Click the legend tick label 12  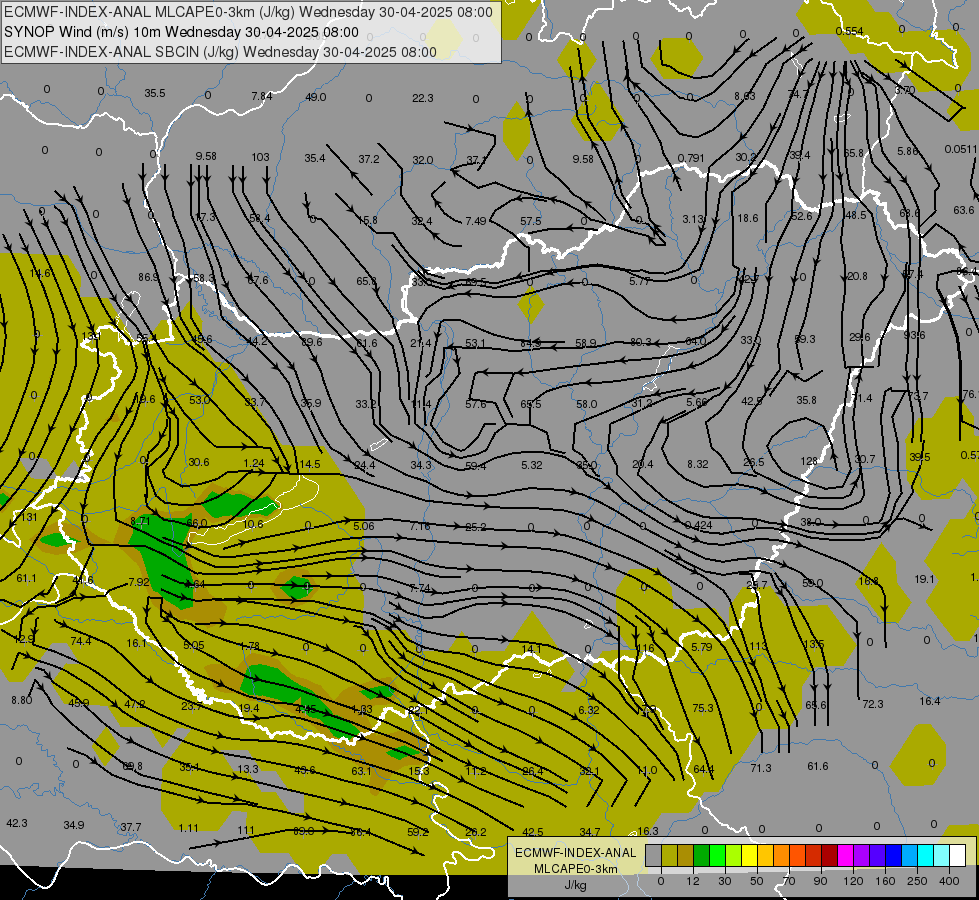pyautogui.click(x=693, y=881)
